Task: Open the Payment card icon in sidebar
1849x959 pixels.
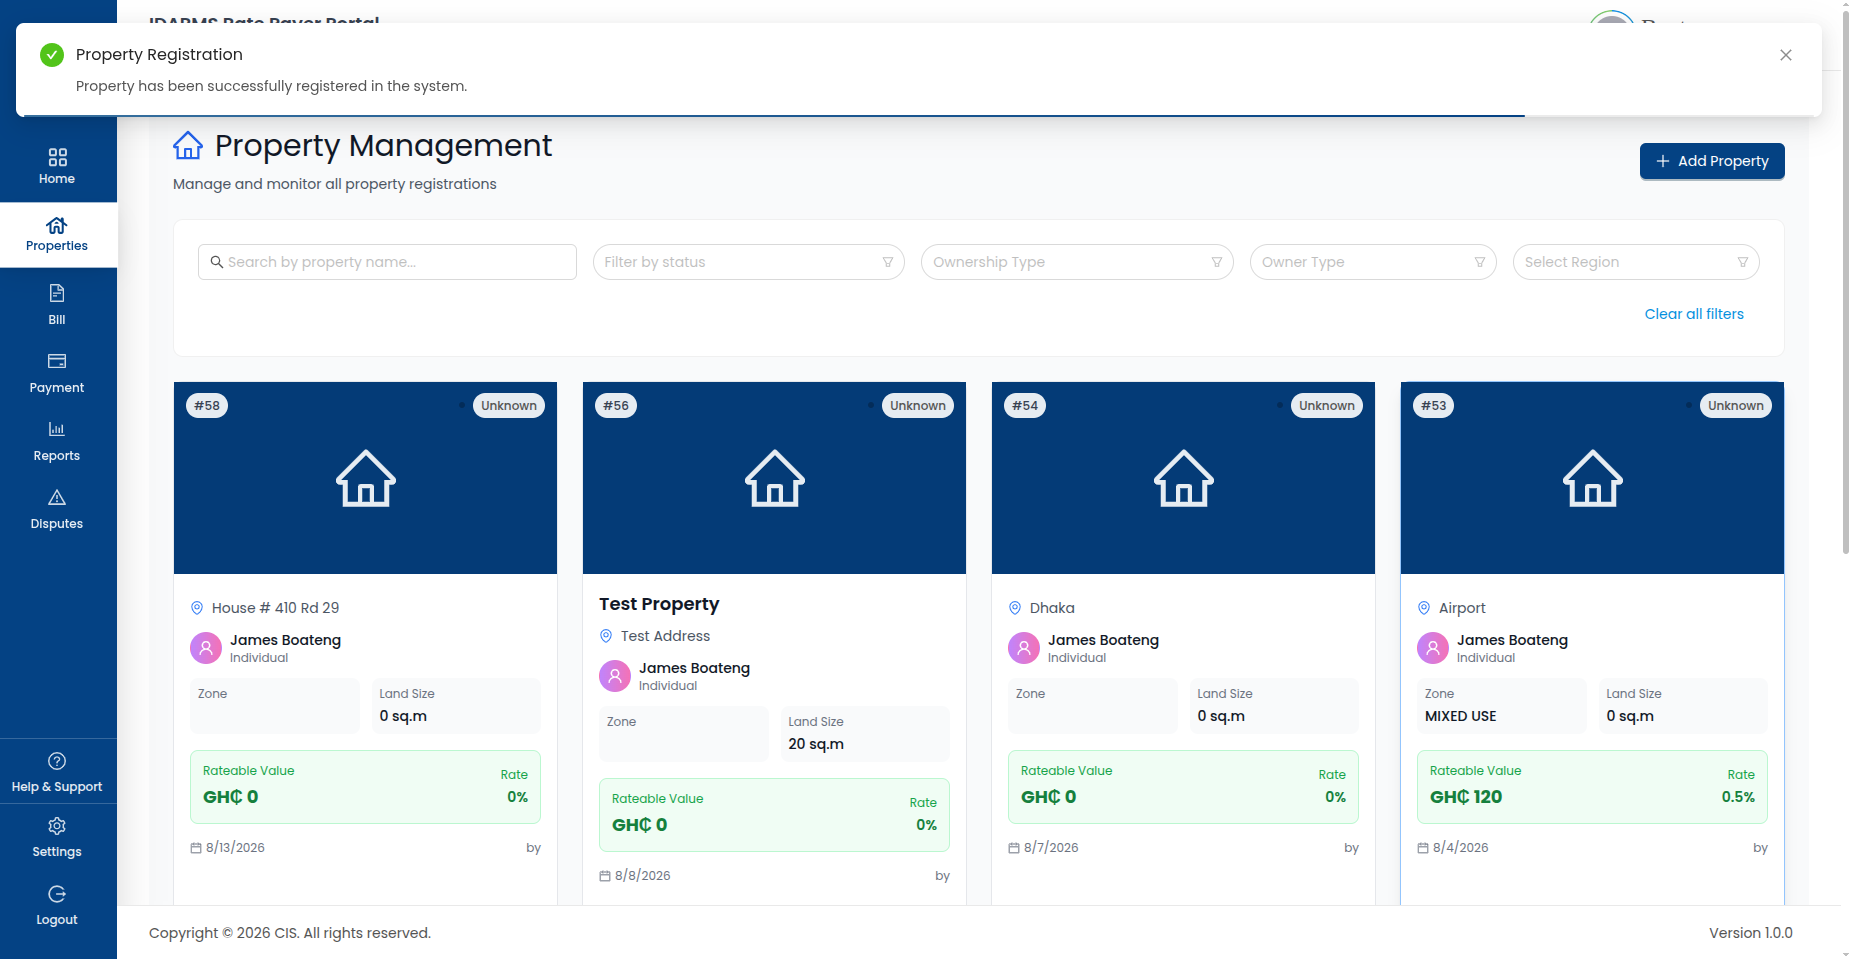Action: [57, 361]
